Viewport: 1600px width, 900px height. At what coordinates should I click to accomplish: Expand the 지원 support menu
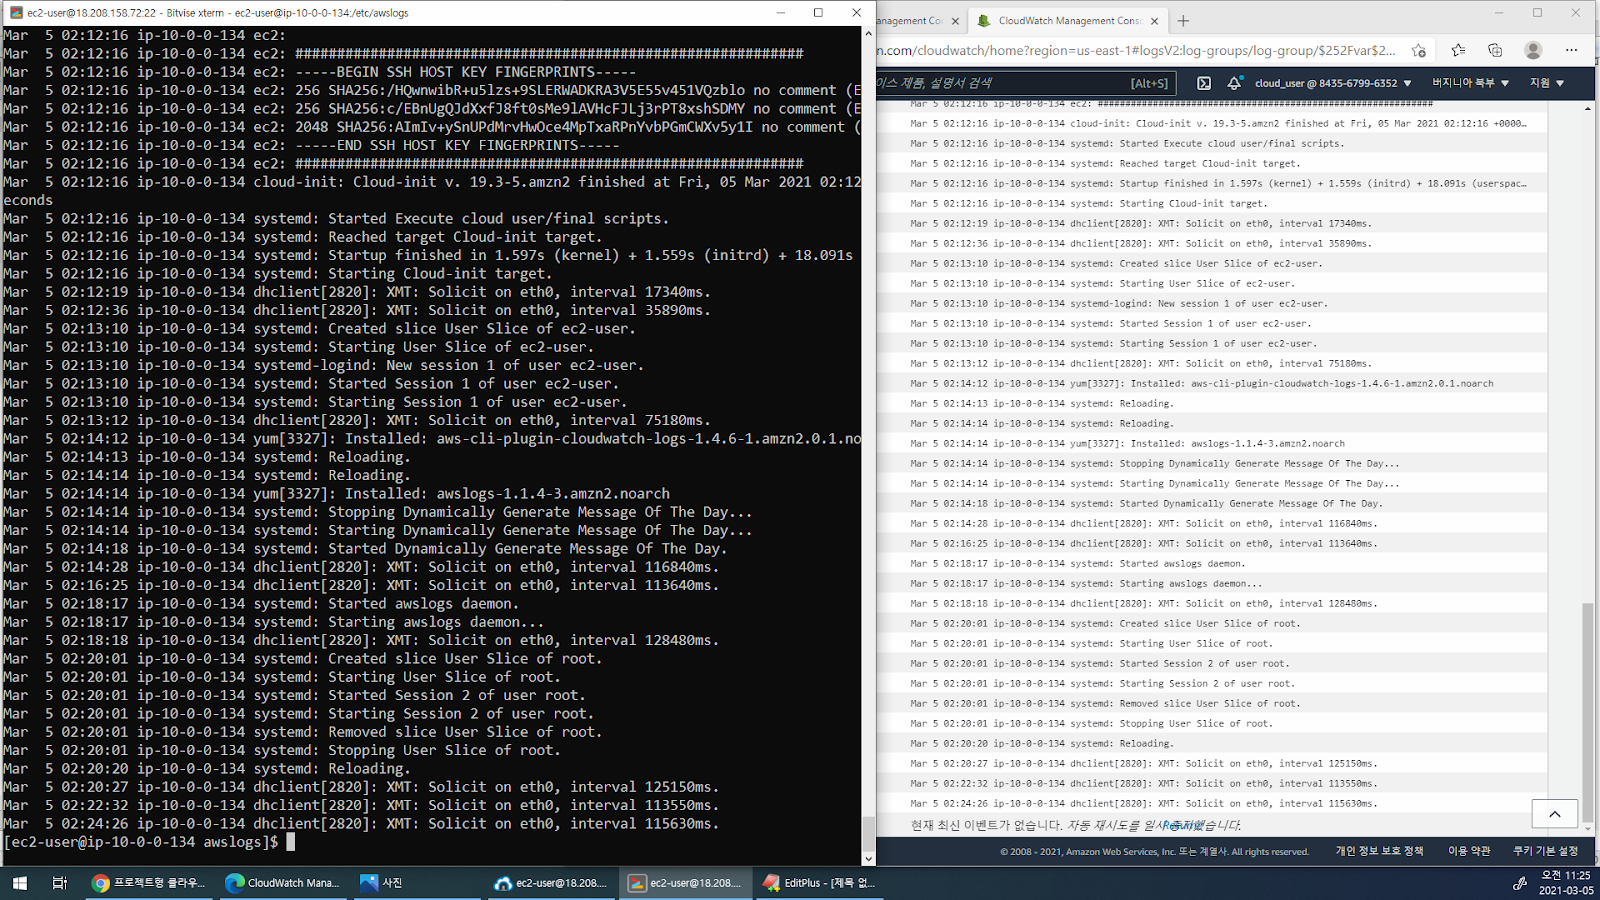click(1547, 83)
